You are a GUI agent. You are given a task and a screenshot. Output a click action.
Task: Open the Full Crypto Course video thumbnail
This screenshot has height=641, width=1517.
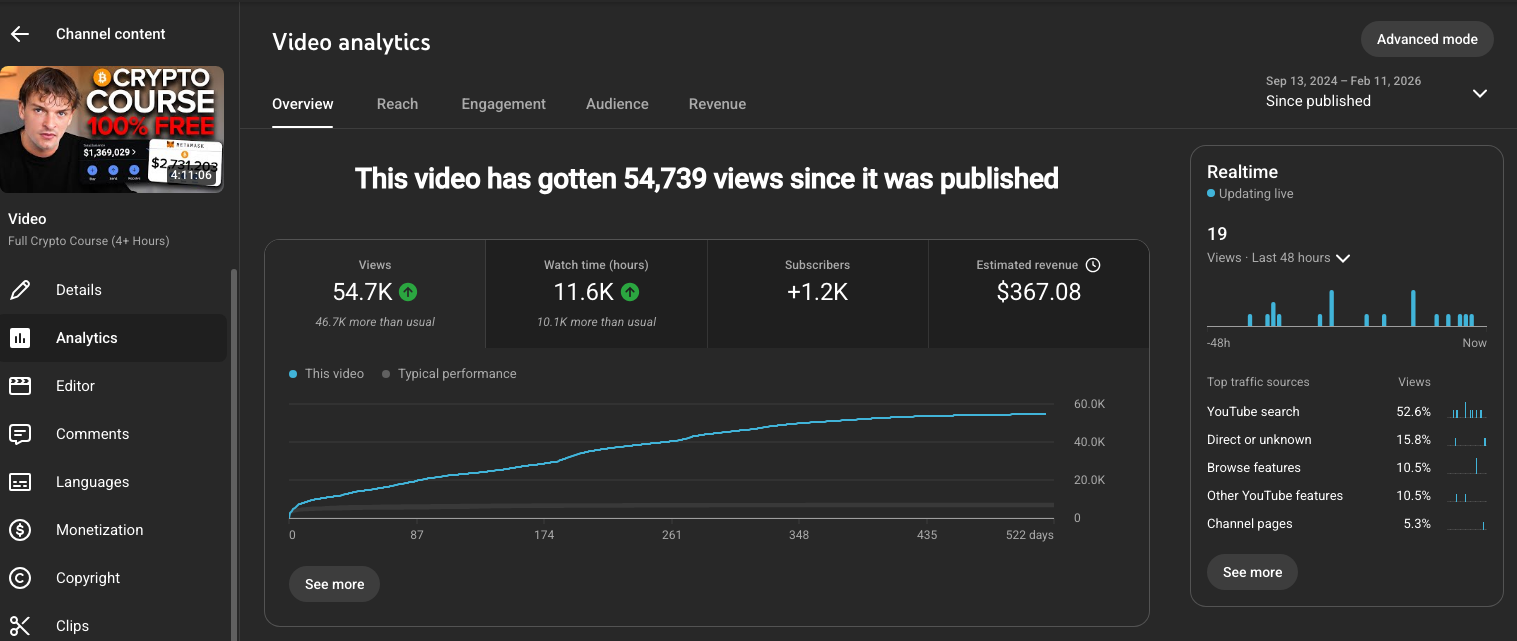tap(112, 130)
